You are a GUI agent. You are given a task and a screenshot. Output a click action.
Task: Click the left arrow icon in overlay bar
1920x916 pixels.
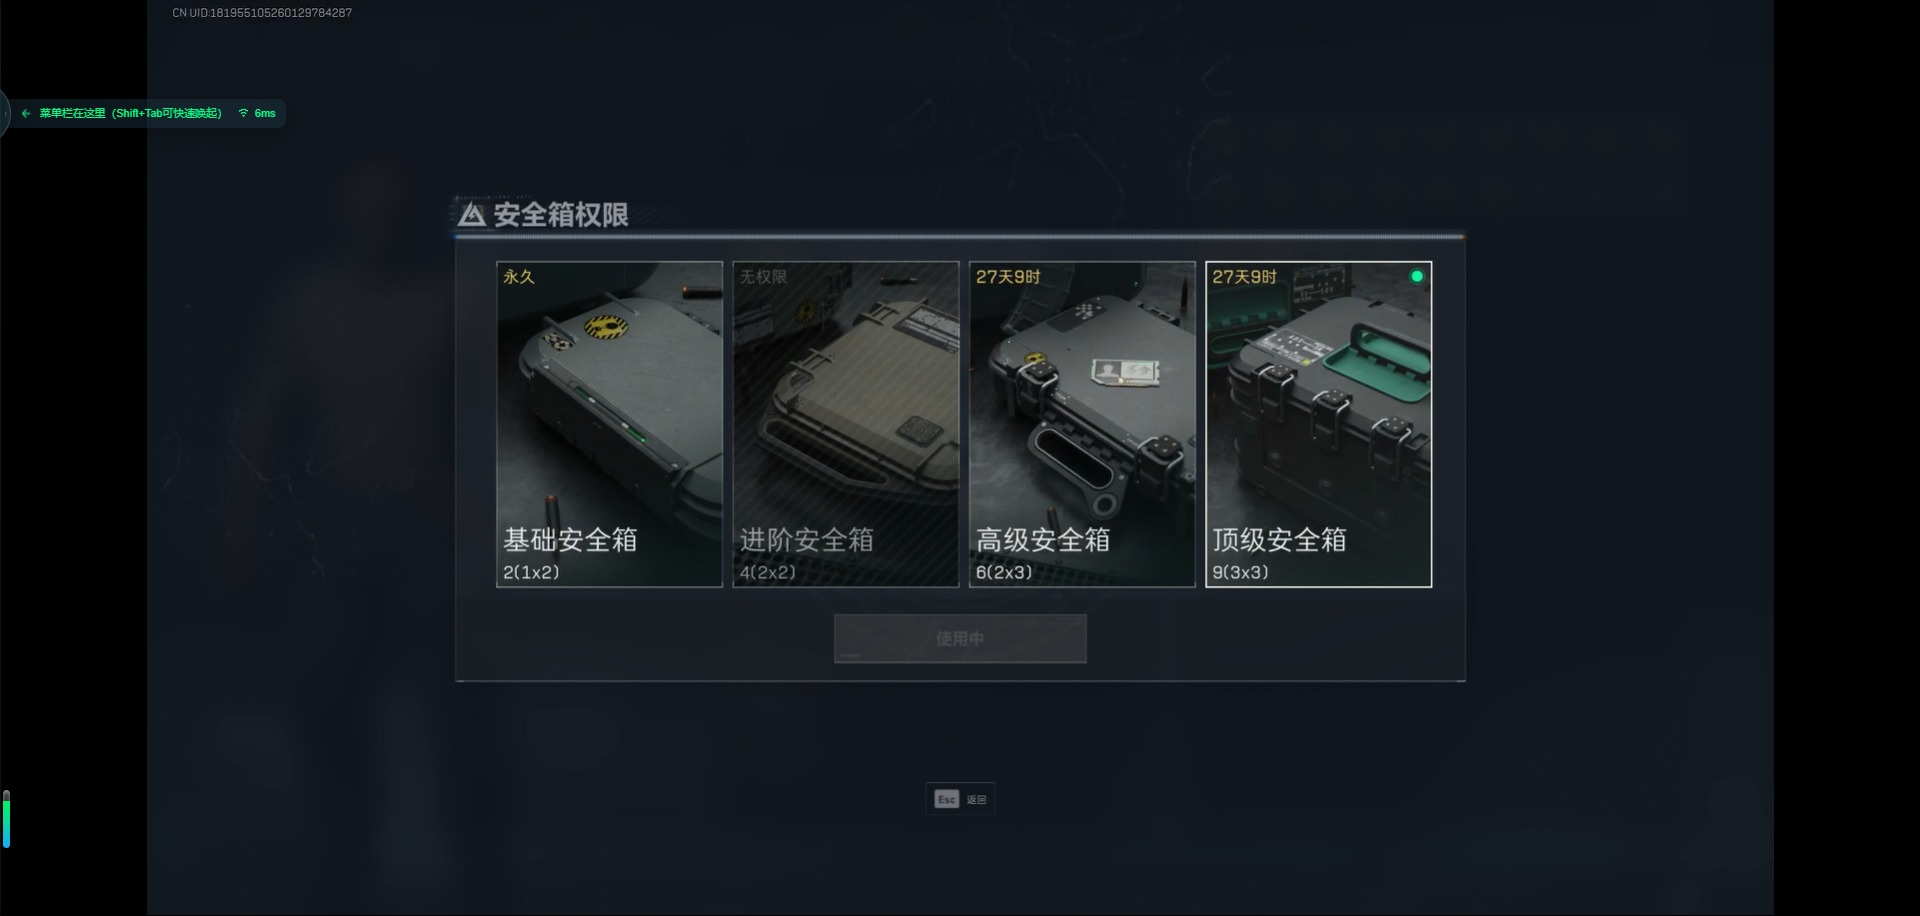pos(26,113)
